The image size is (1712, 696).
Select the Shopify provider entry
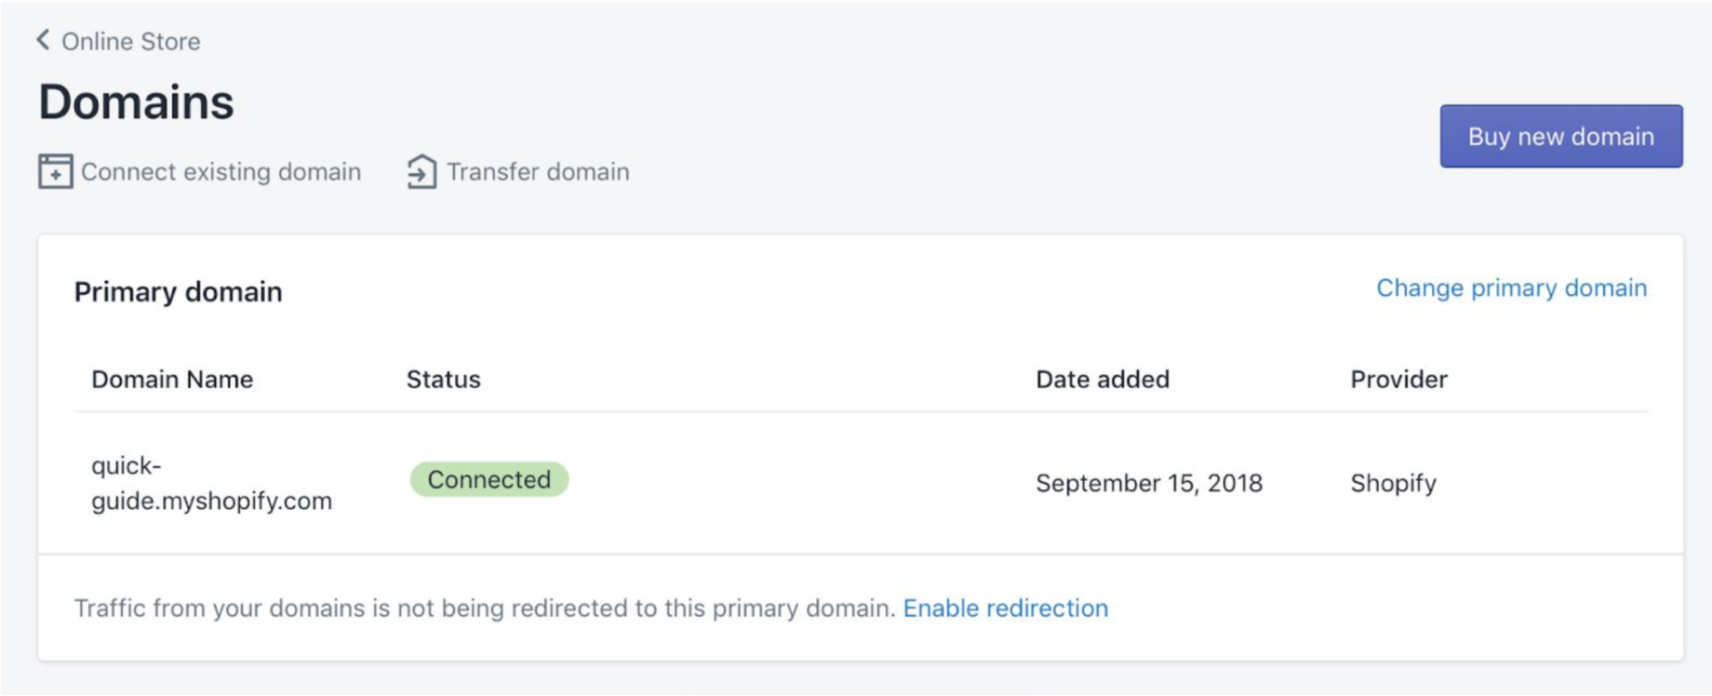point(1393,483)
